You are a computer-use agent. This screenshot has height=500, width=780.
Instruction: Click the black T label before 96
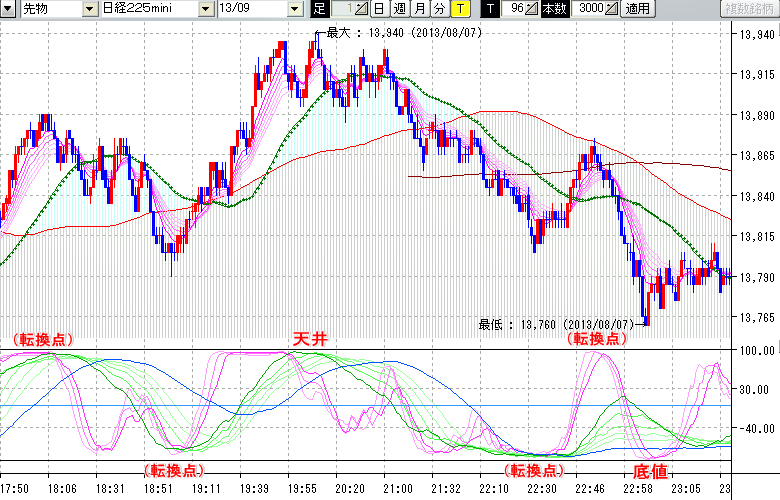pyautogui.click(x=490, y=9)
